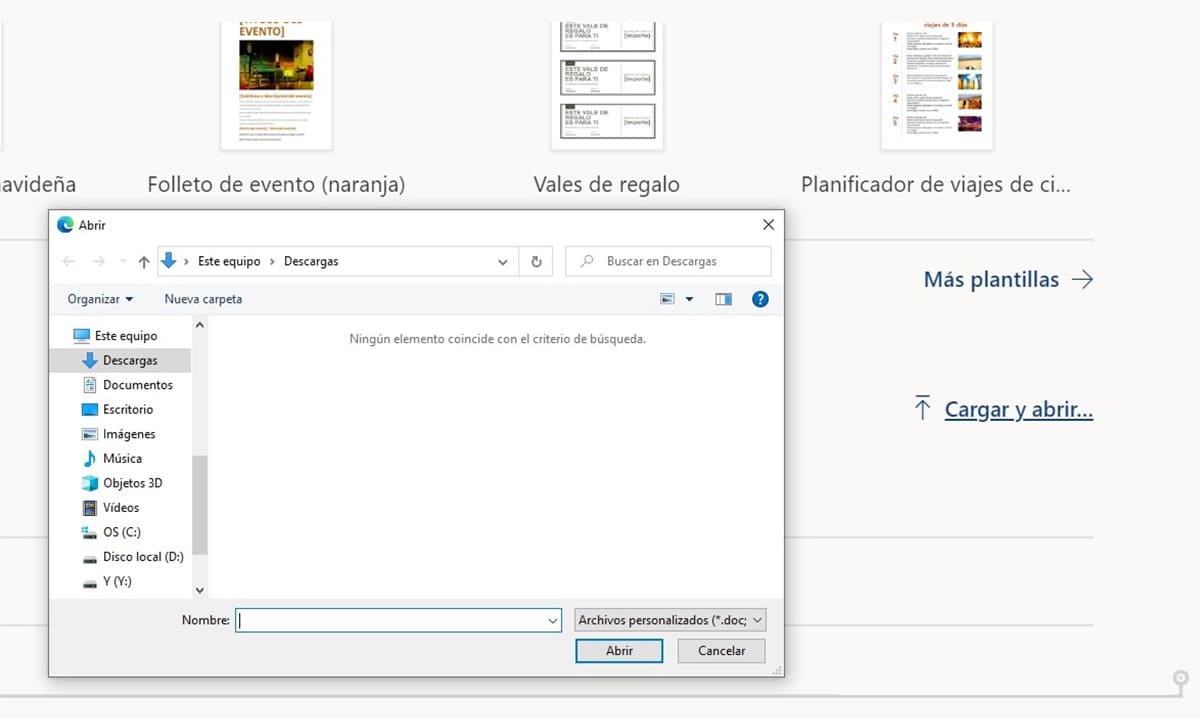Click the upload arrow icon beside Cargar

[922, 408]
